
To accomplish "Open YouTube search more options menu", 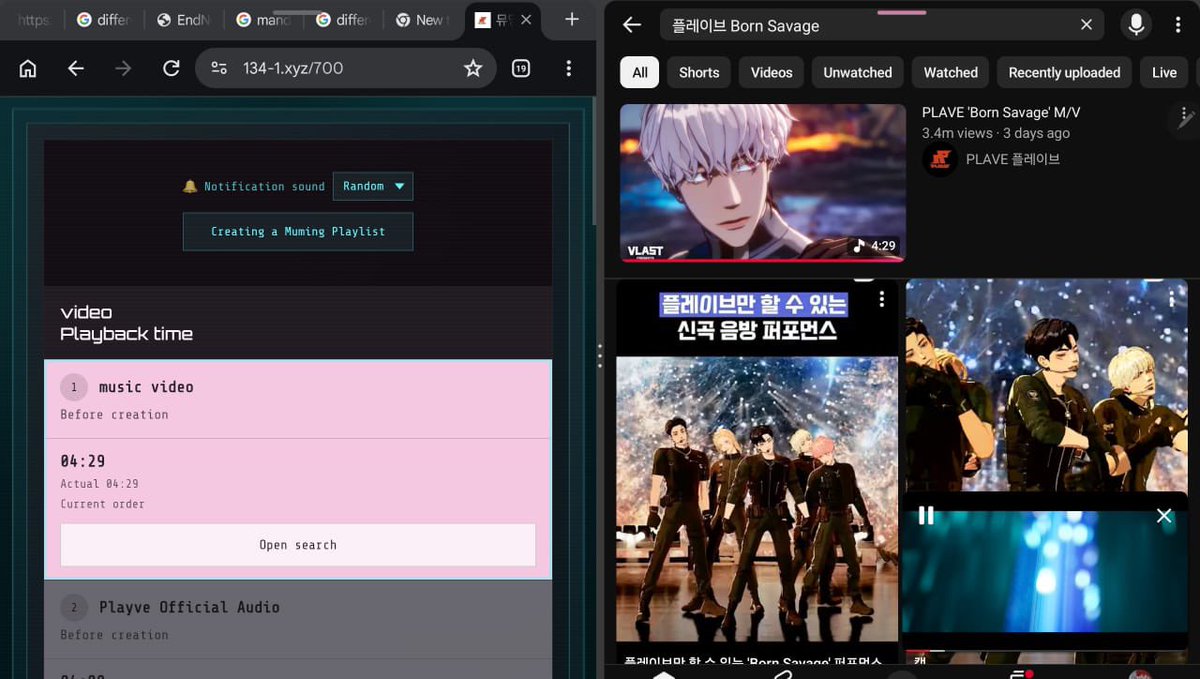I will 1178,25.
